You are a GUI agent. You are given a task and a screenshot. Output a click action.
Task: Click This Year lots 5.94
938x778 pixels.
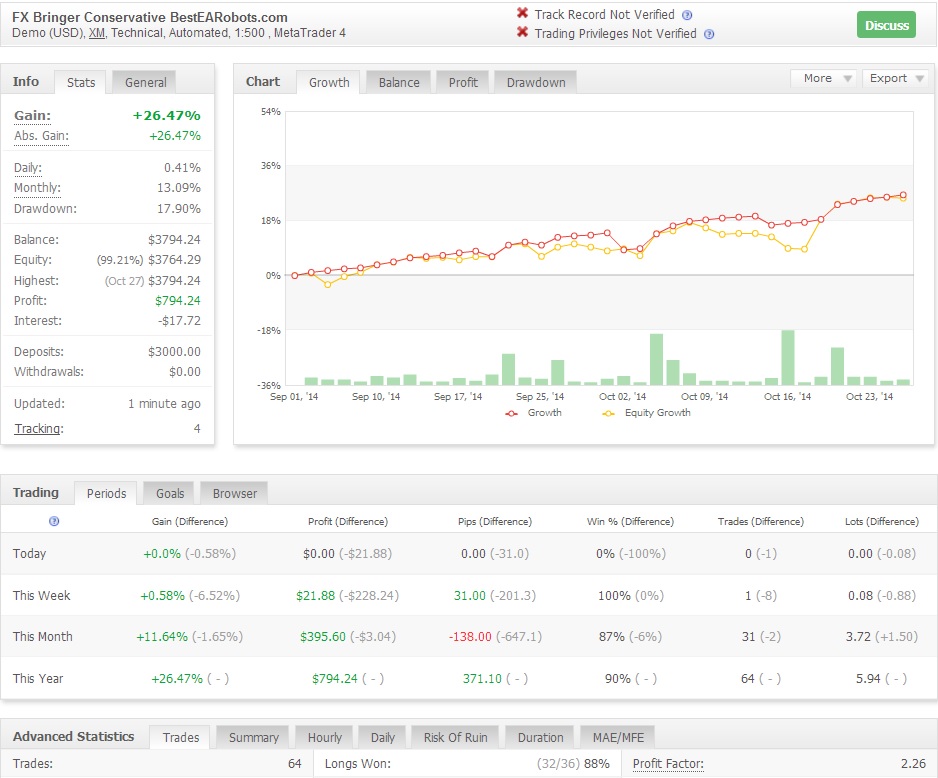tap(868, 679)
